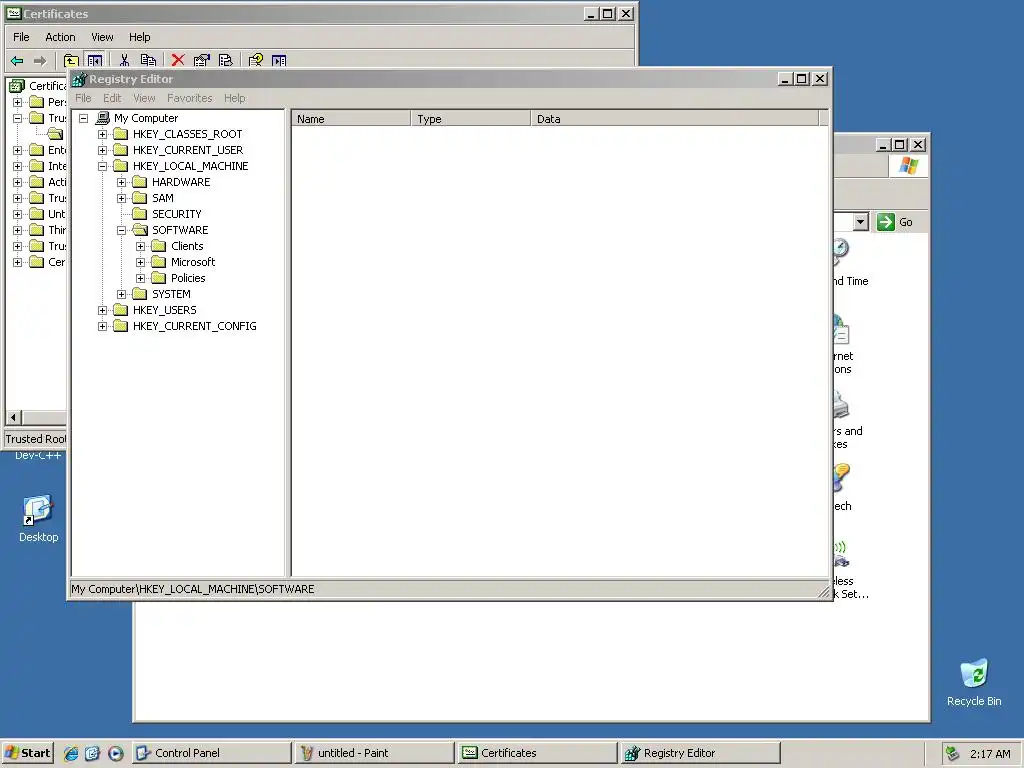This screenshot has width=1024, height=768.
Task: Switch to Certificates taskbar button
Action: point(537,753)
